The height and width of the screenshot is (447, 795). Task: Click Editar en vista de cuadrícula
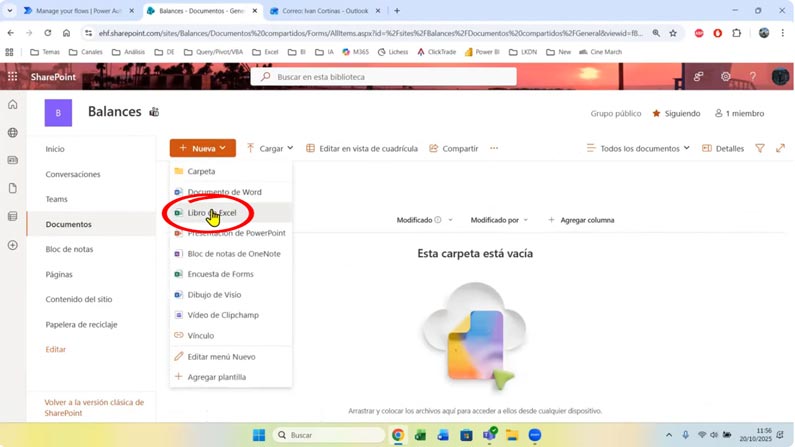click(x=362, y=148)
